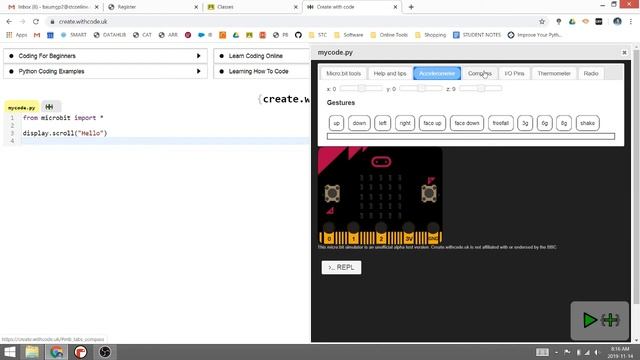Image resolution: width=640 pixels, height=360 pixels.
Task: Trigger the face up gesture
Action: 432,123
